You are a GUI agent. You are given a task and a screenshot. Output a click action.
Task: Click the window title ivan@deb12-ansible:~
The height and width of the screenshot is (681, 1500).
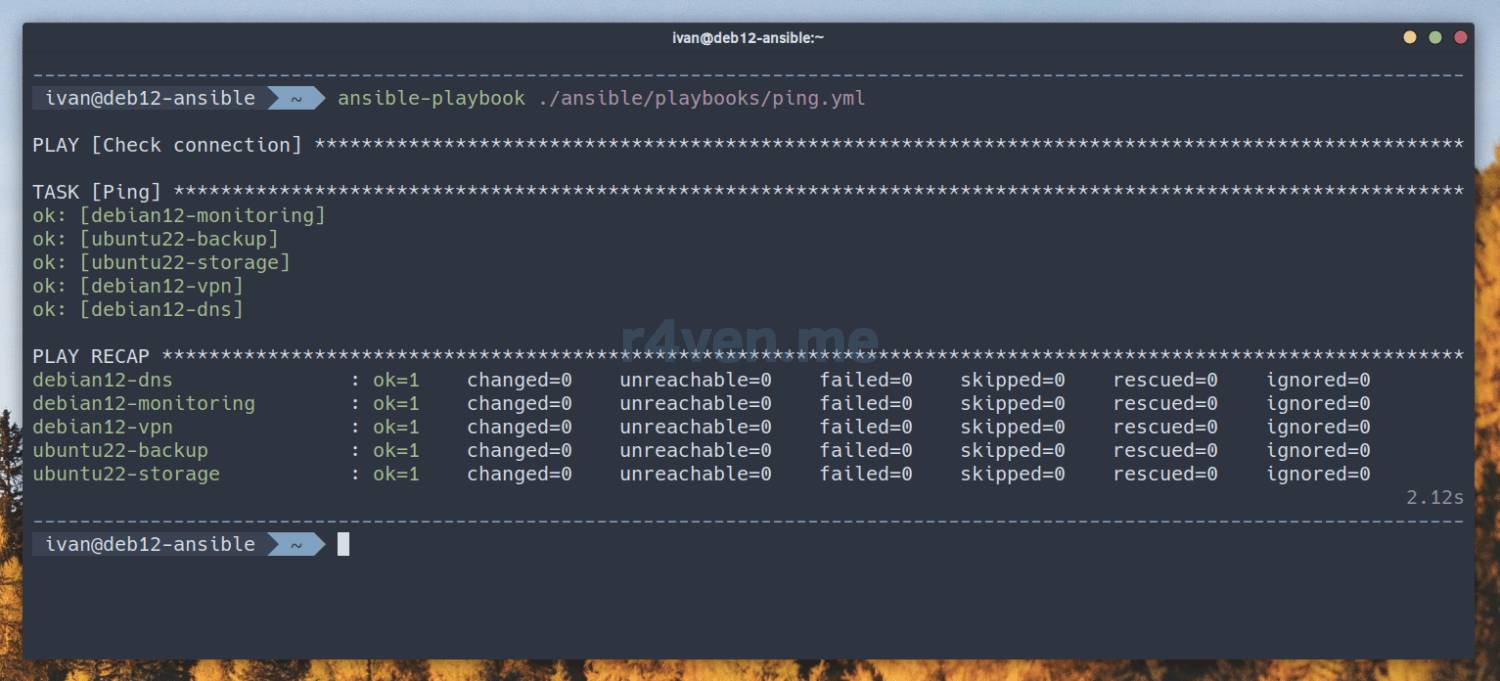[748, 38]
